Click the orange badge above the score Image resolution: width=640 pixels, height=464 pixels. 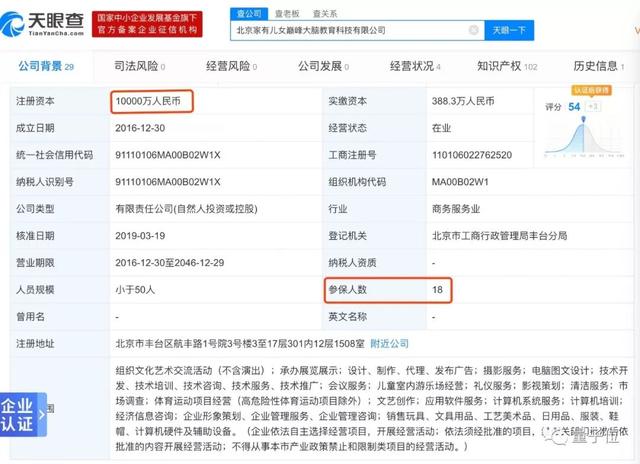591,90
